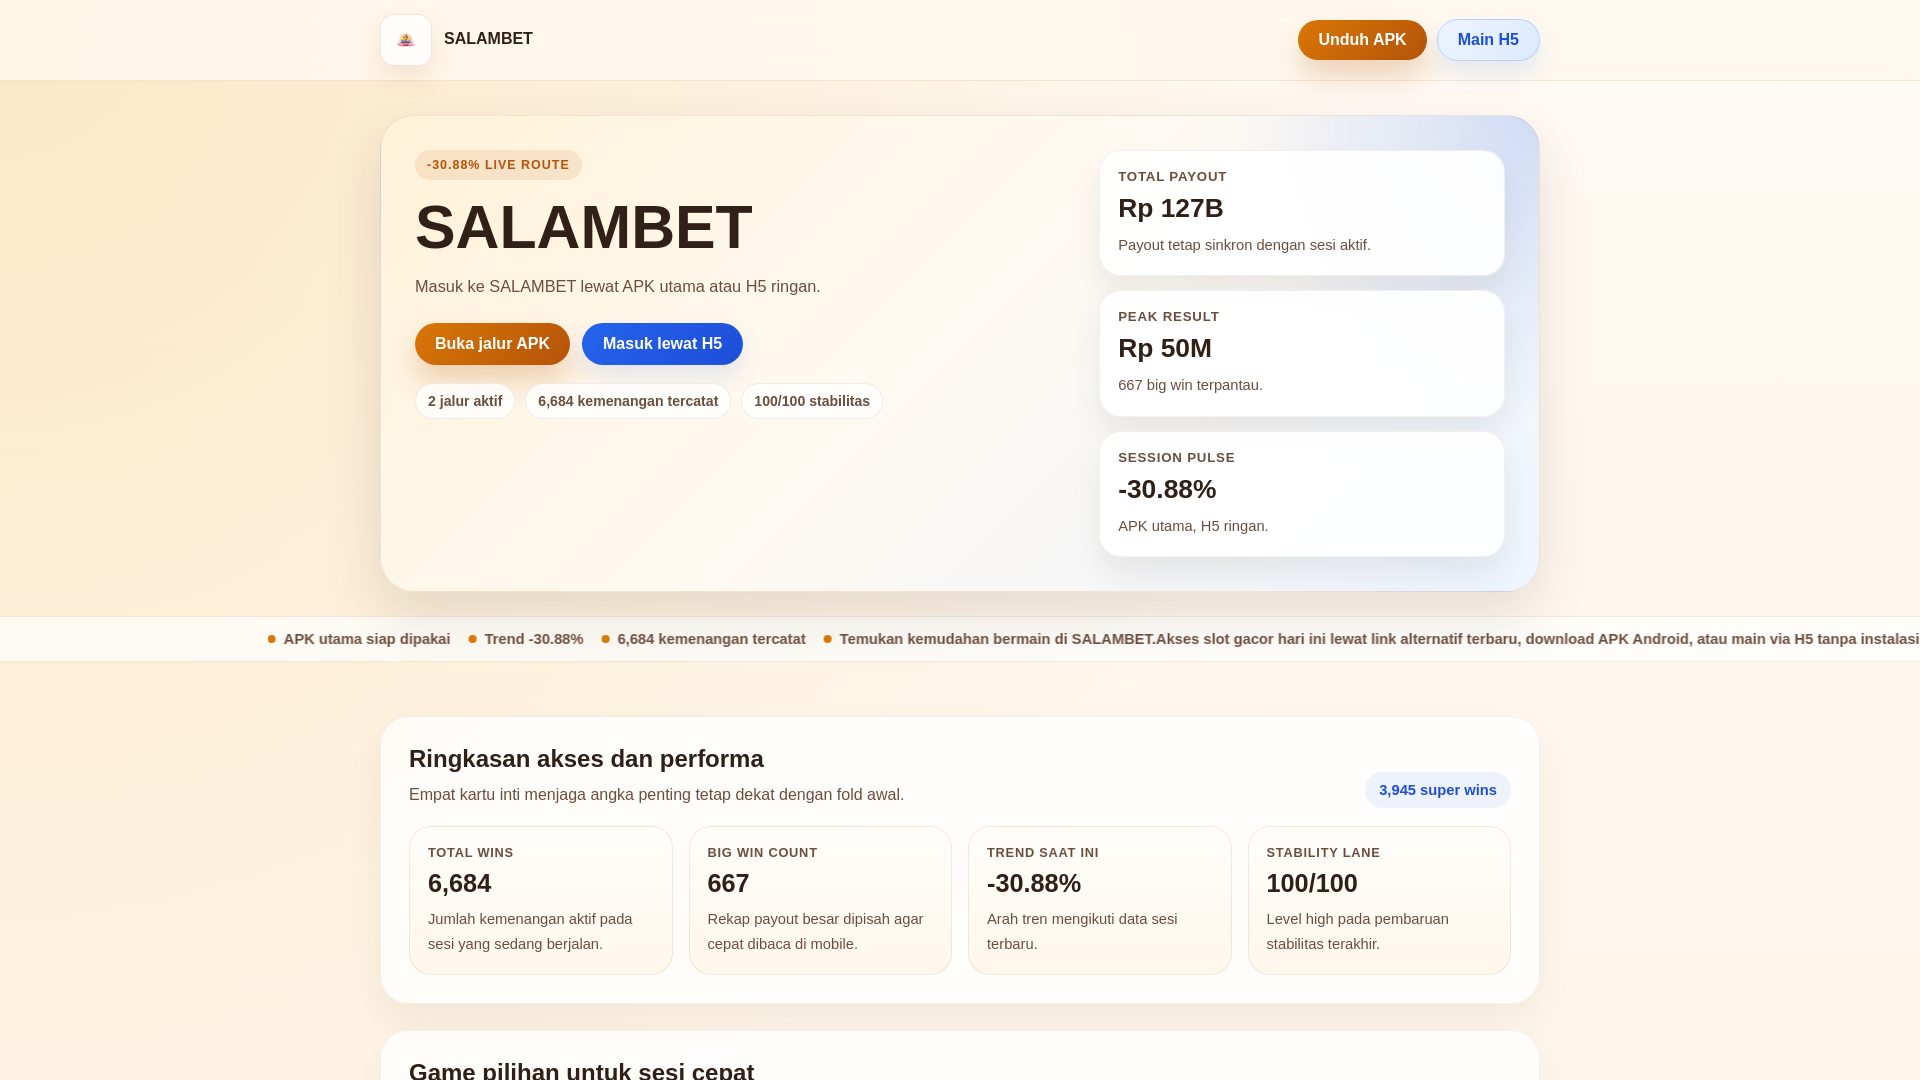Screen dimensions: 1920x1080
Task: Open the Total Payout Rp 127B card
Action: tap(1301, 213)
